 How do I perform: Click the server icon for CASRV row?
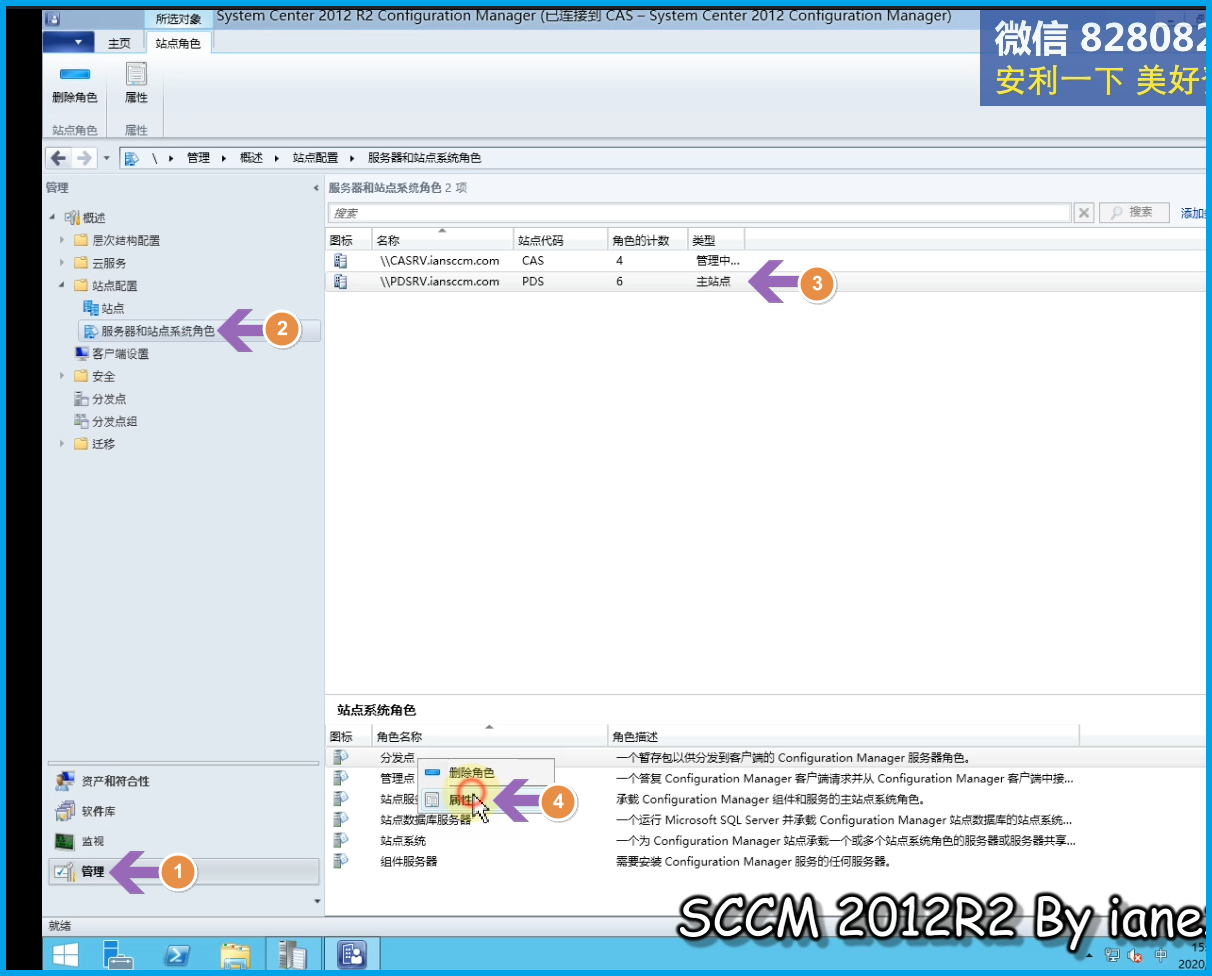click(340, 261)
